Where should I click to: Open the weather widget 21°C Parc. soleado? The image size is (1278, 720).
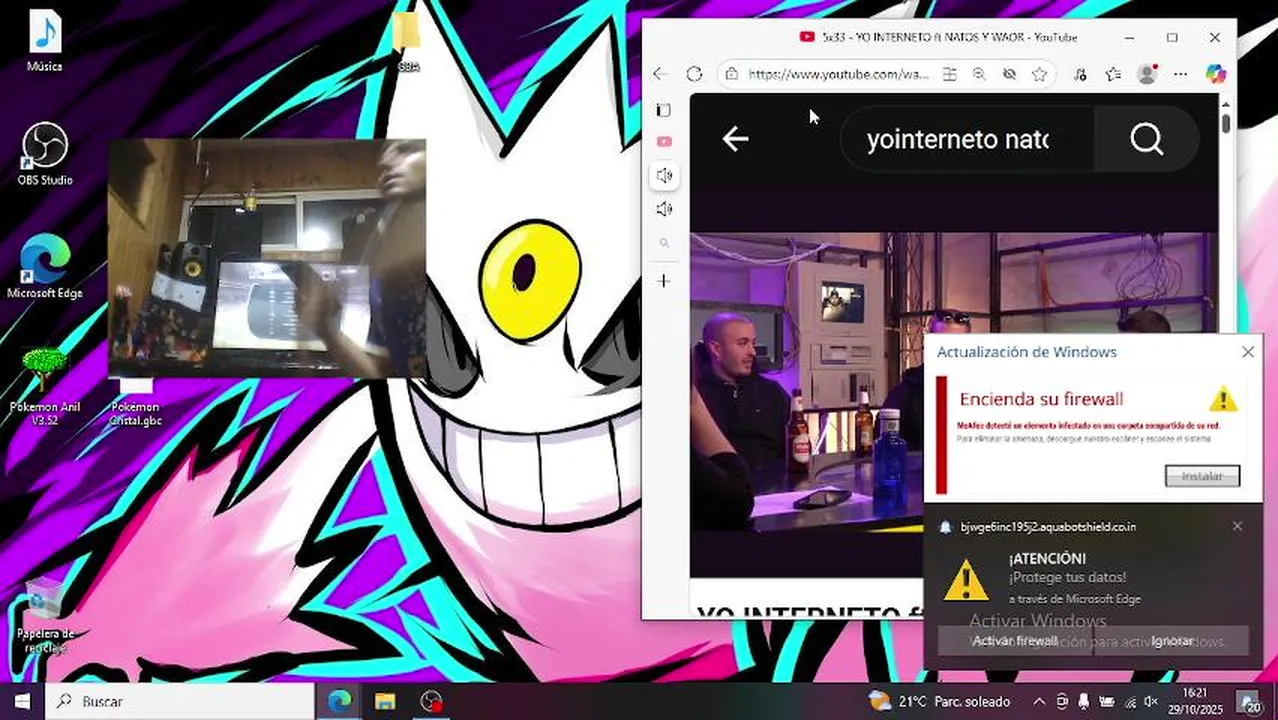point(939,701)
